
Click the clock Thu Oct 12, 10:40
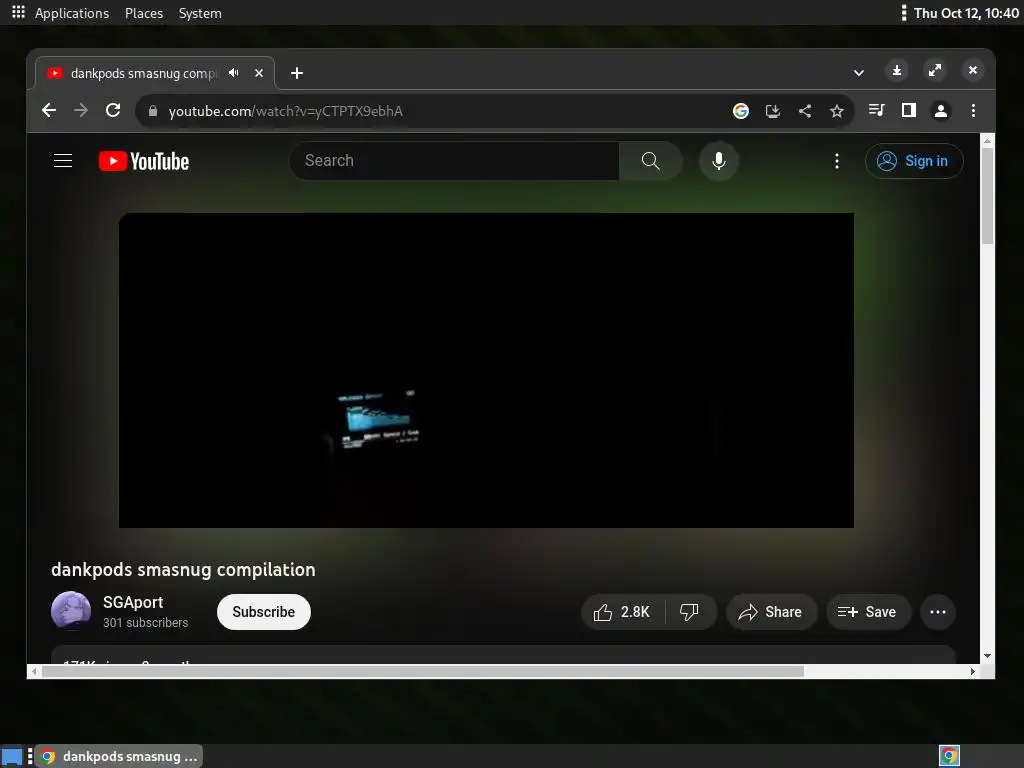pos(966,13)
